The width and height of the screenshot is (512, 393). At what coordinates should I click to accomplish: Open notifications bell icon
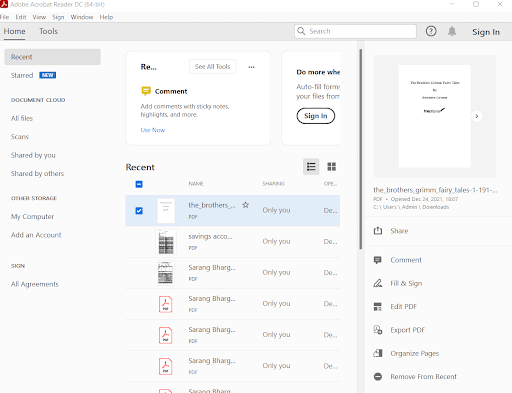(x=452, y=31)
